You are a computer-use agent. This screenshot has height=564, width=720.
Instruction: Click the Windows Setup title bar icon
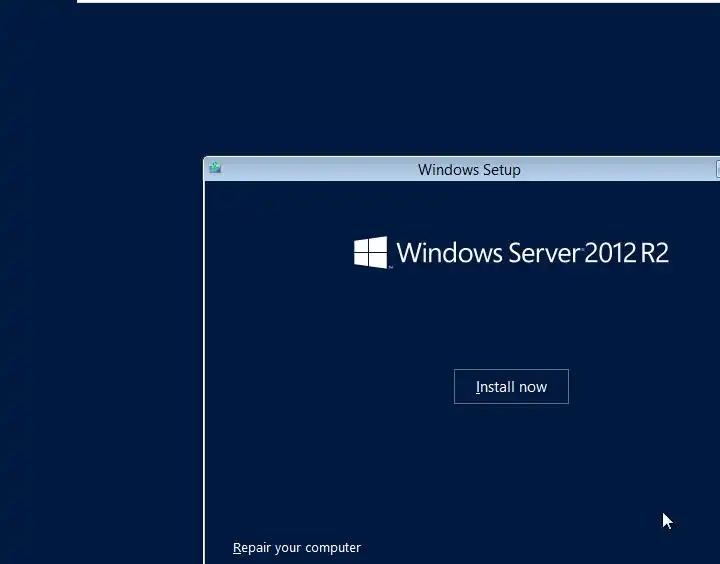[x=215, y=168]
